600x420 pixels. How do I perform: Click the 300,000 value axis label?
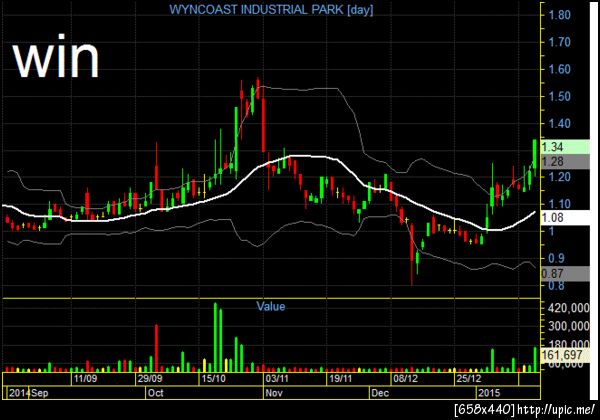[569, 326]
